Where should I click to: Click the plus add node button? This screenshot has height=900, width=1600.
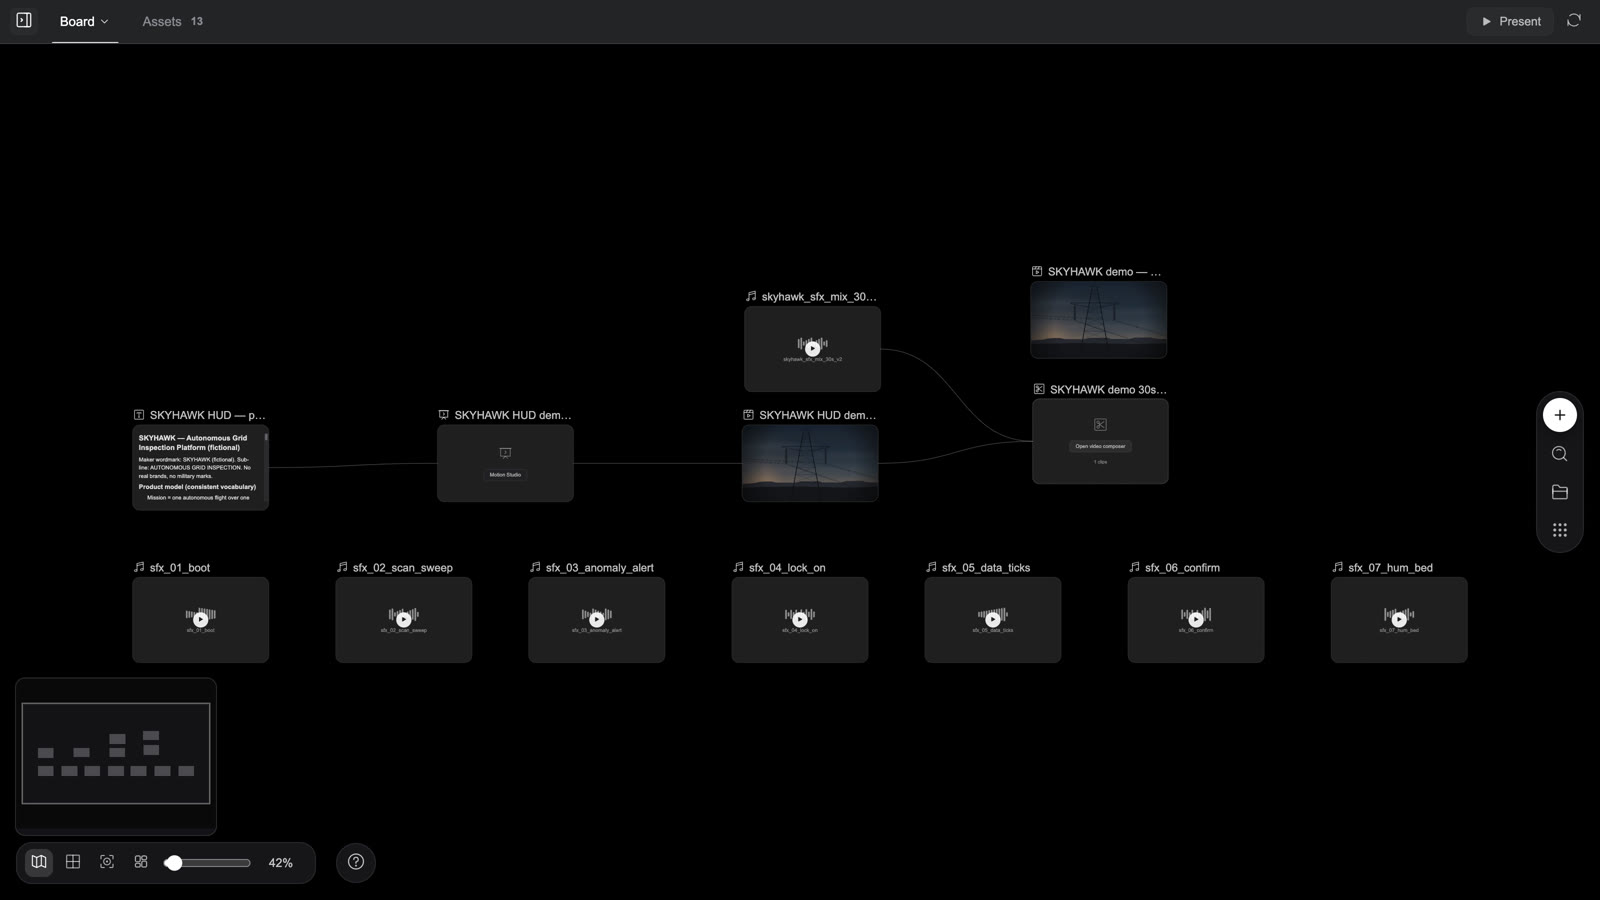[x=1559, y=415]
